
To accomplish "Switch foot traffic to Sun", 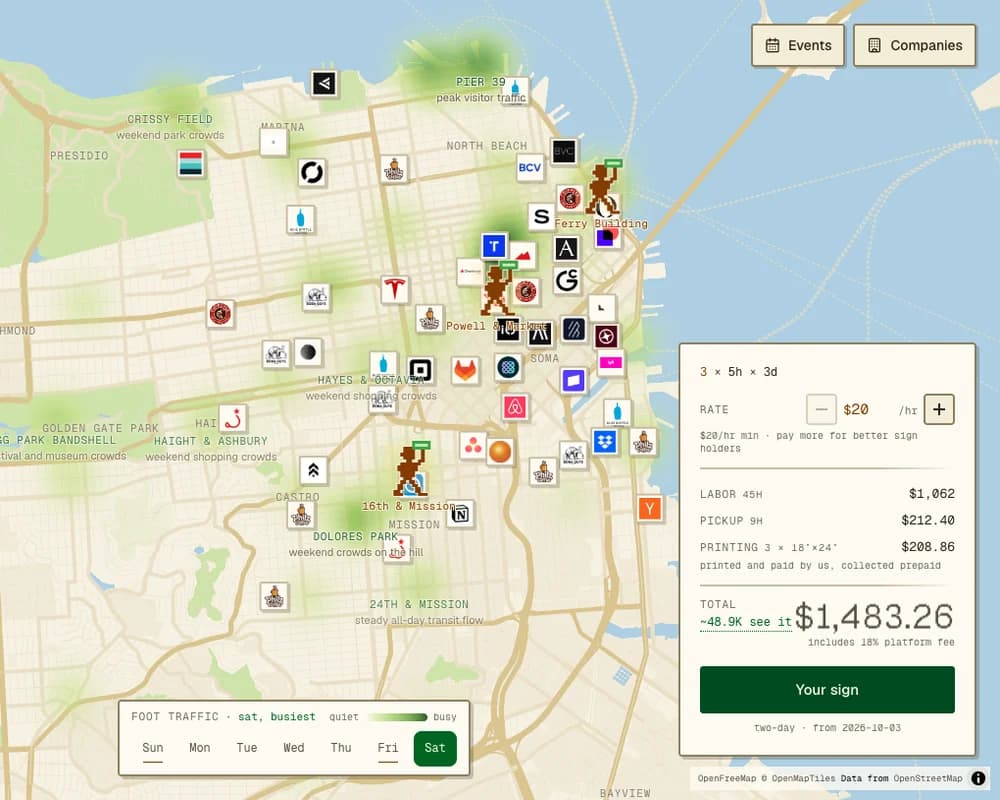I will [153, 748].
